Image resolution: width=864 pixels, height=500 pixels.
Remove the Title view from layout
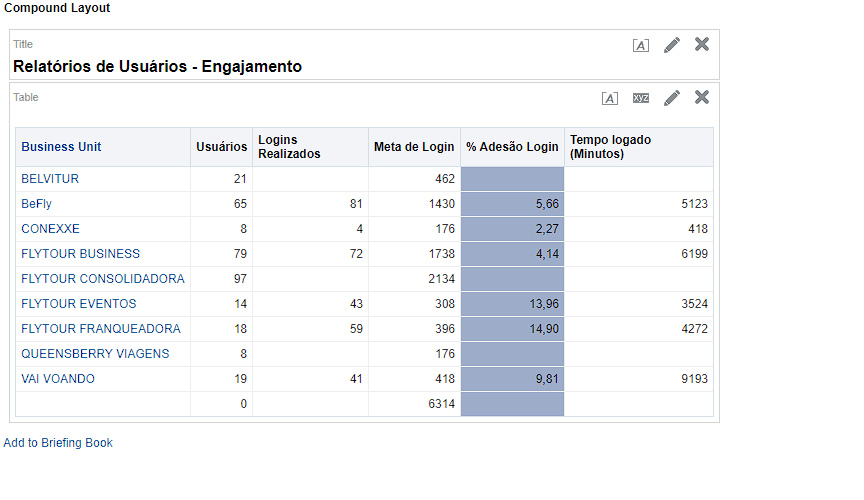click(x=701, y=44)
